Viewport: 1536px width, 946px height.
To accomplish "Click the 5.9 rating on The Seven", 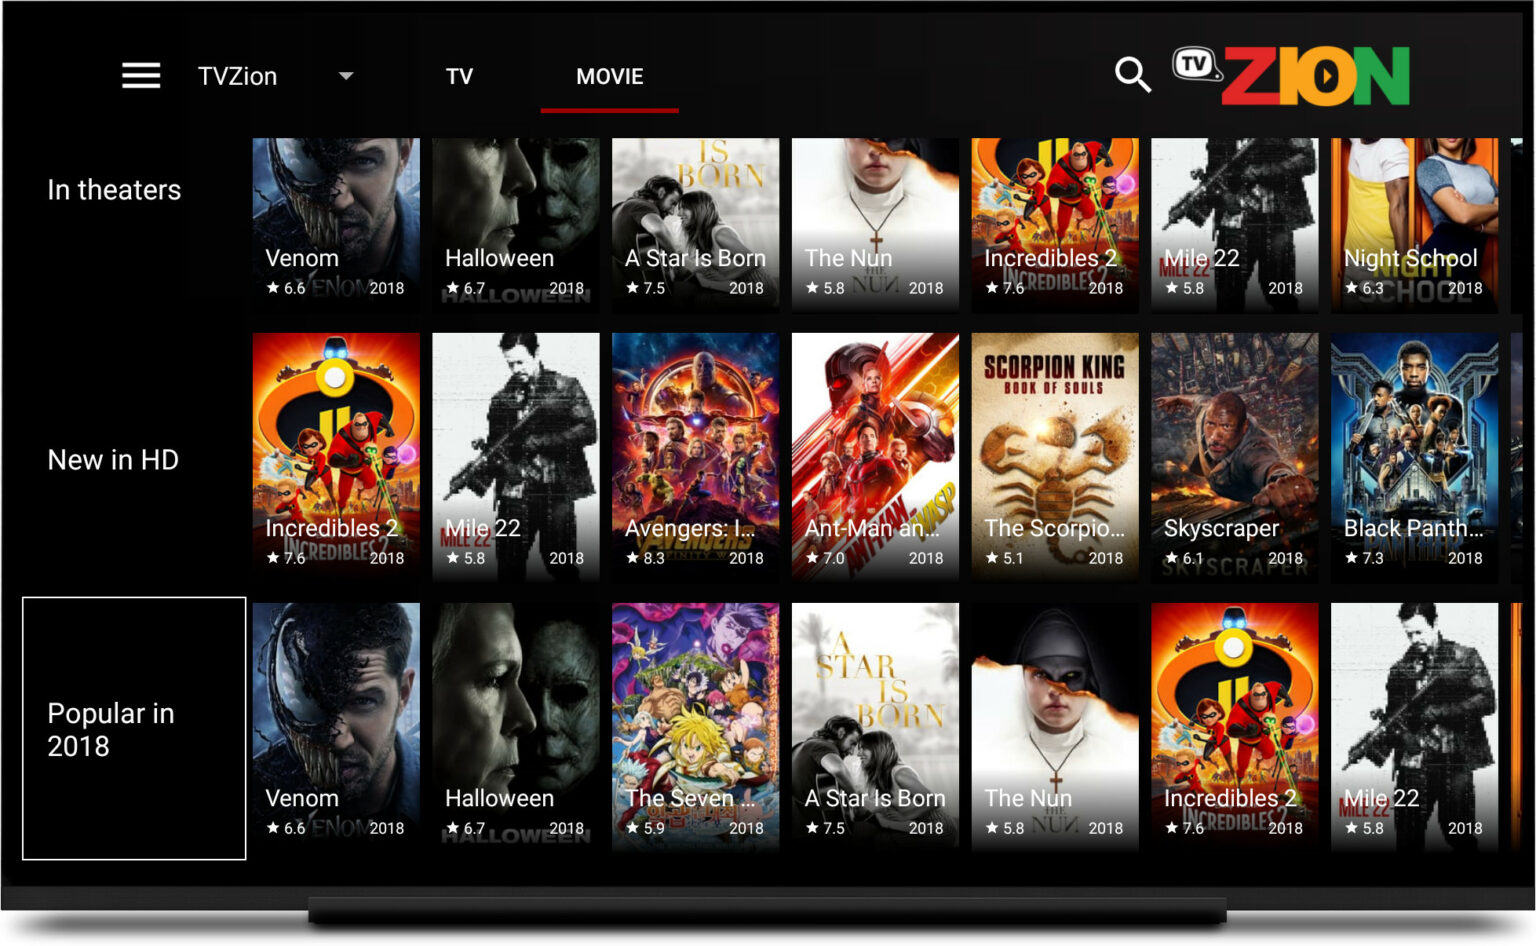I will click(645, 828).
